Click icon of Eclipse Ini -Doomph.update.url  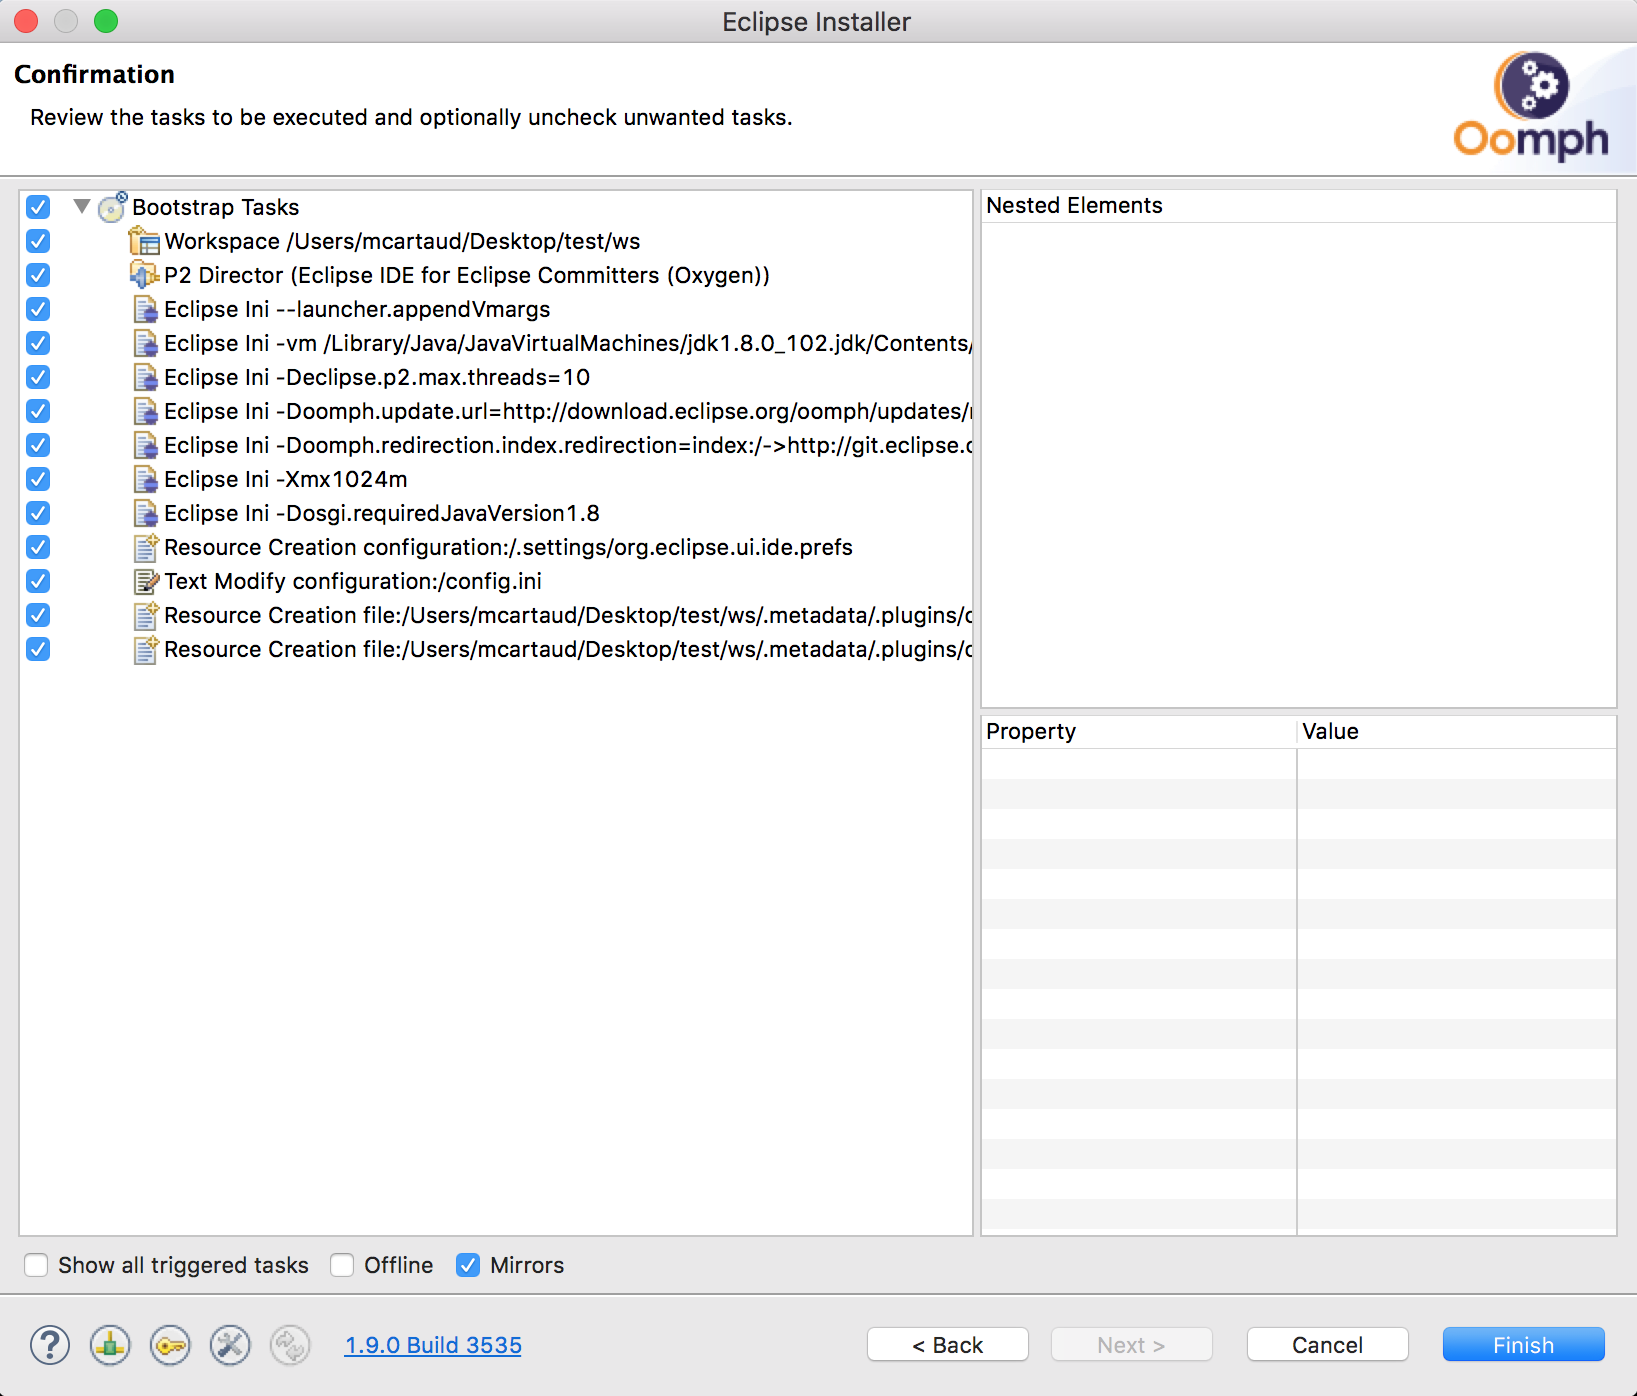point(146,411)
